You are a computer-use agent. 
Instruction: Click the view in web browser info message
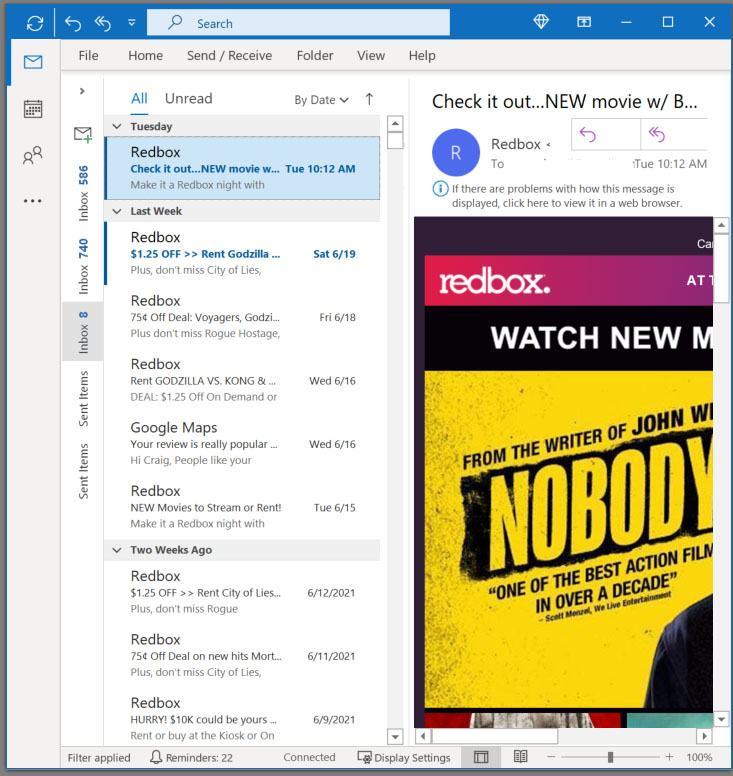pyautogui.click(x=567, y=196)
